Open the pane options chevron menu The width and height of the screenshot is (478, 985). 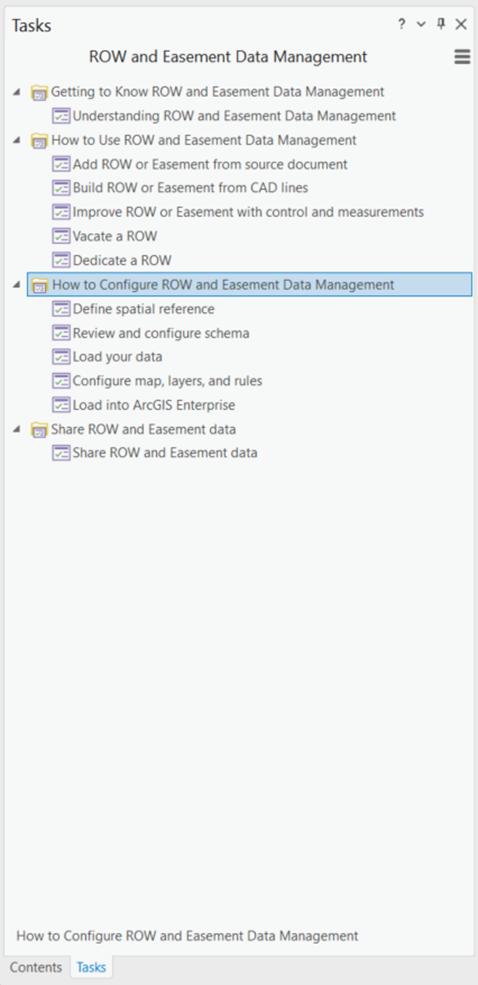pyautogui.click(x=421, y=24)
